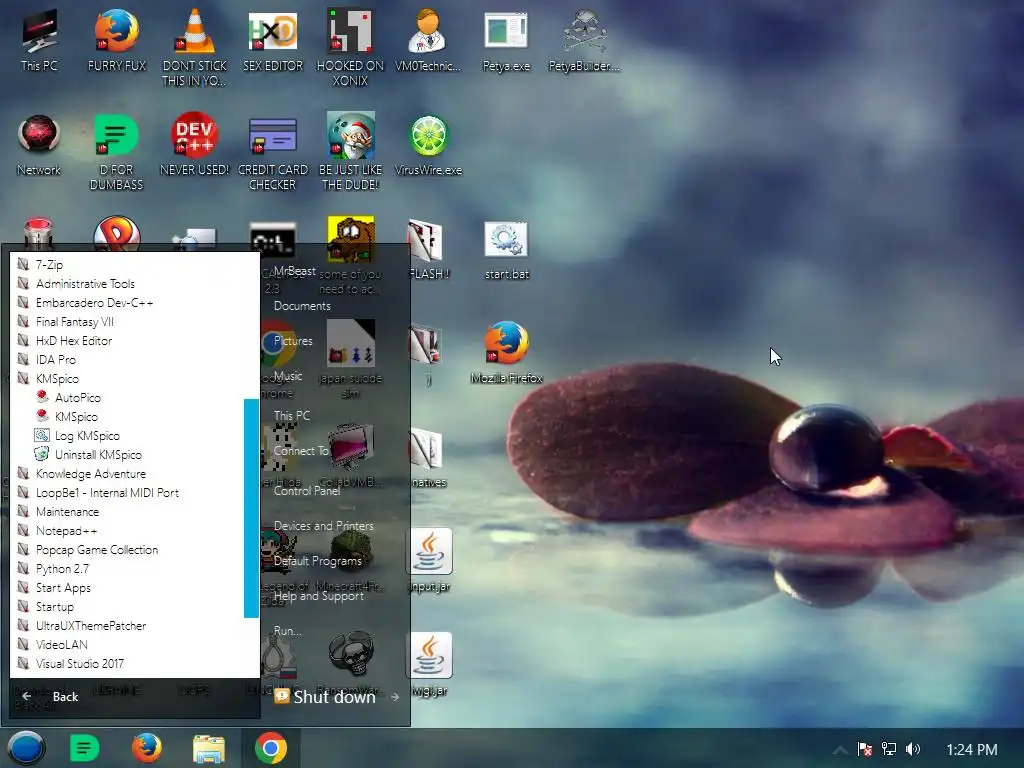This screenshot has width=1024, height=768.
Task: Open Run... from start menu
Action: [287, 631]
